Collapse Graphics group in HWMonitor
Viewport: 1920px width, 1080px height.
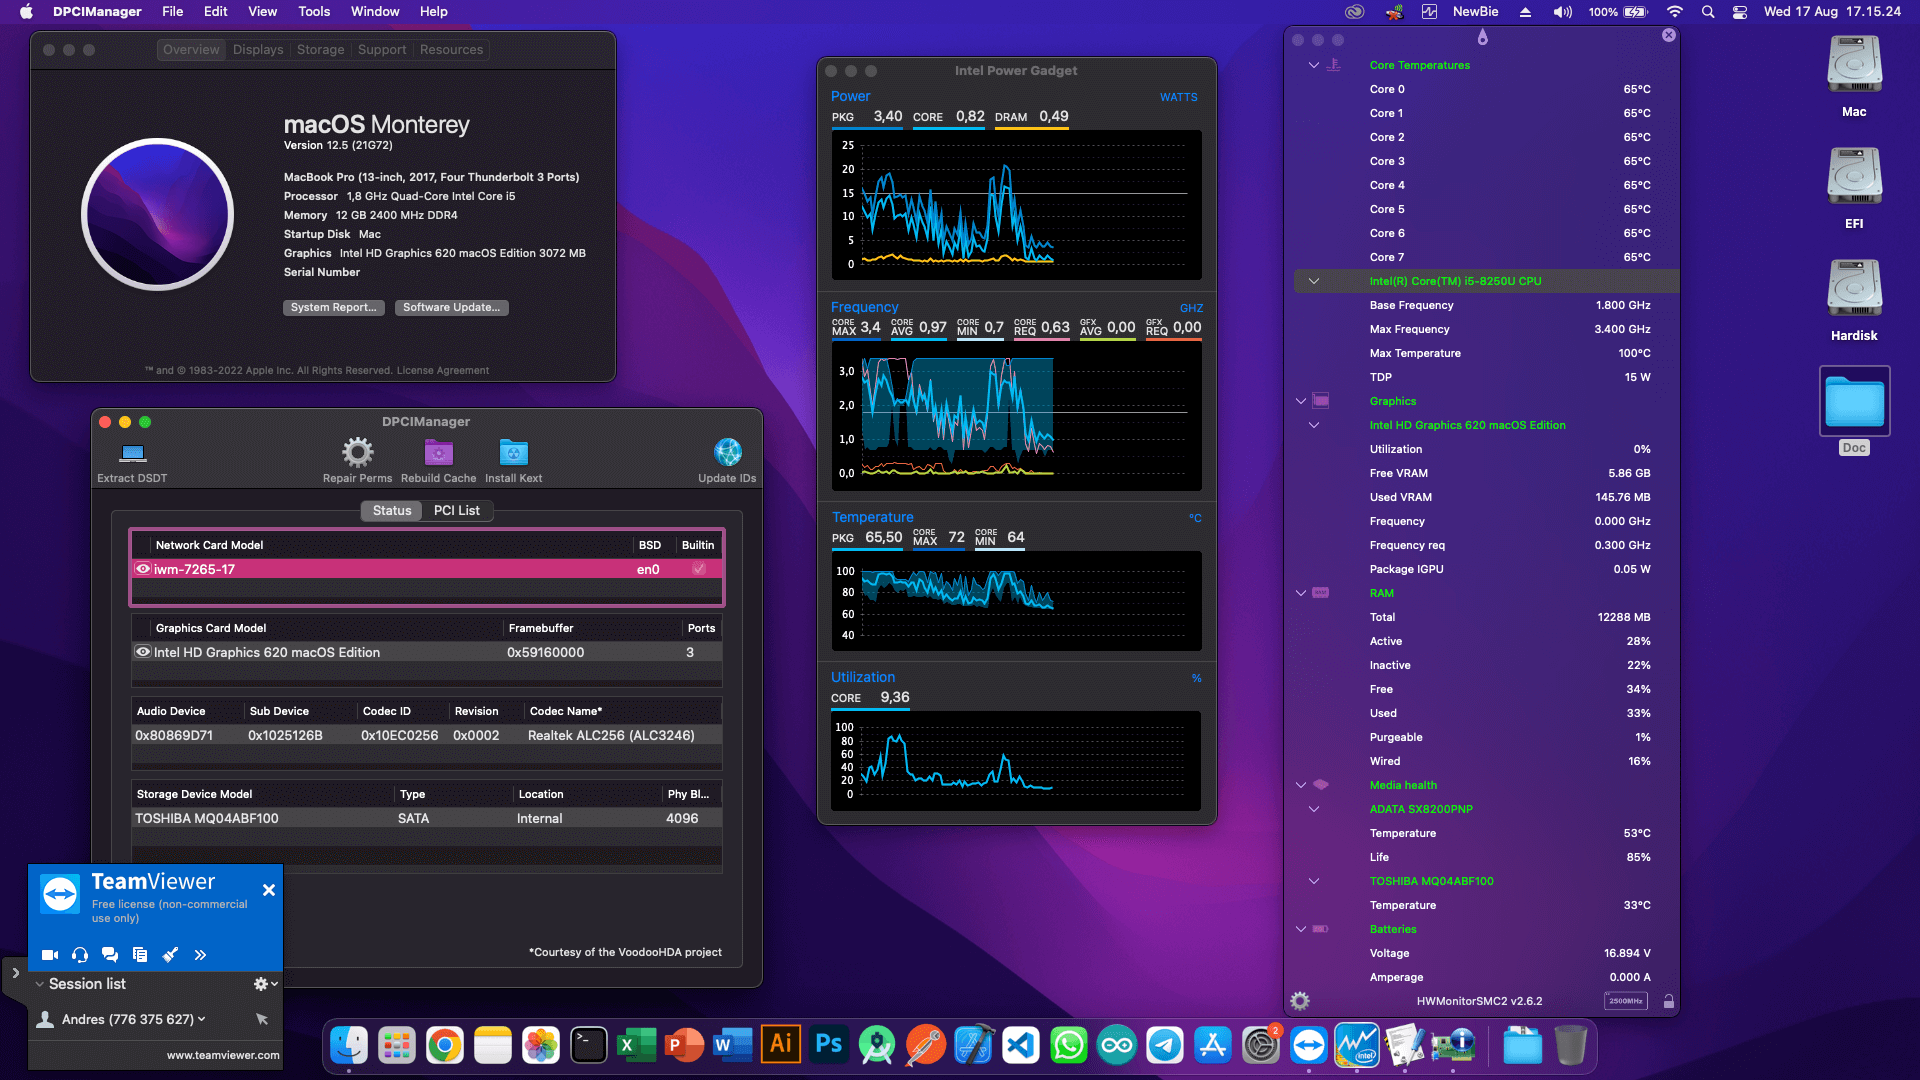tap(1301, 401)
